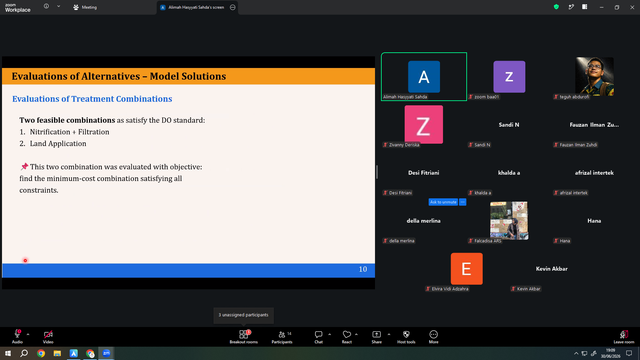Click the Share screen icon
The width and height of the screenshot is (640, 360).
376,335
